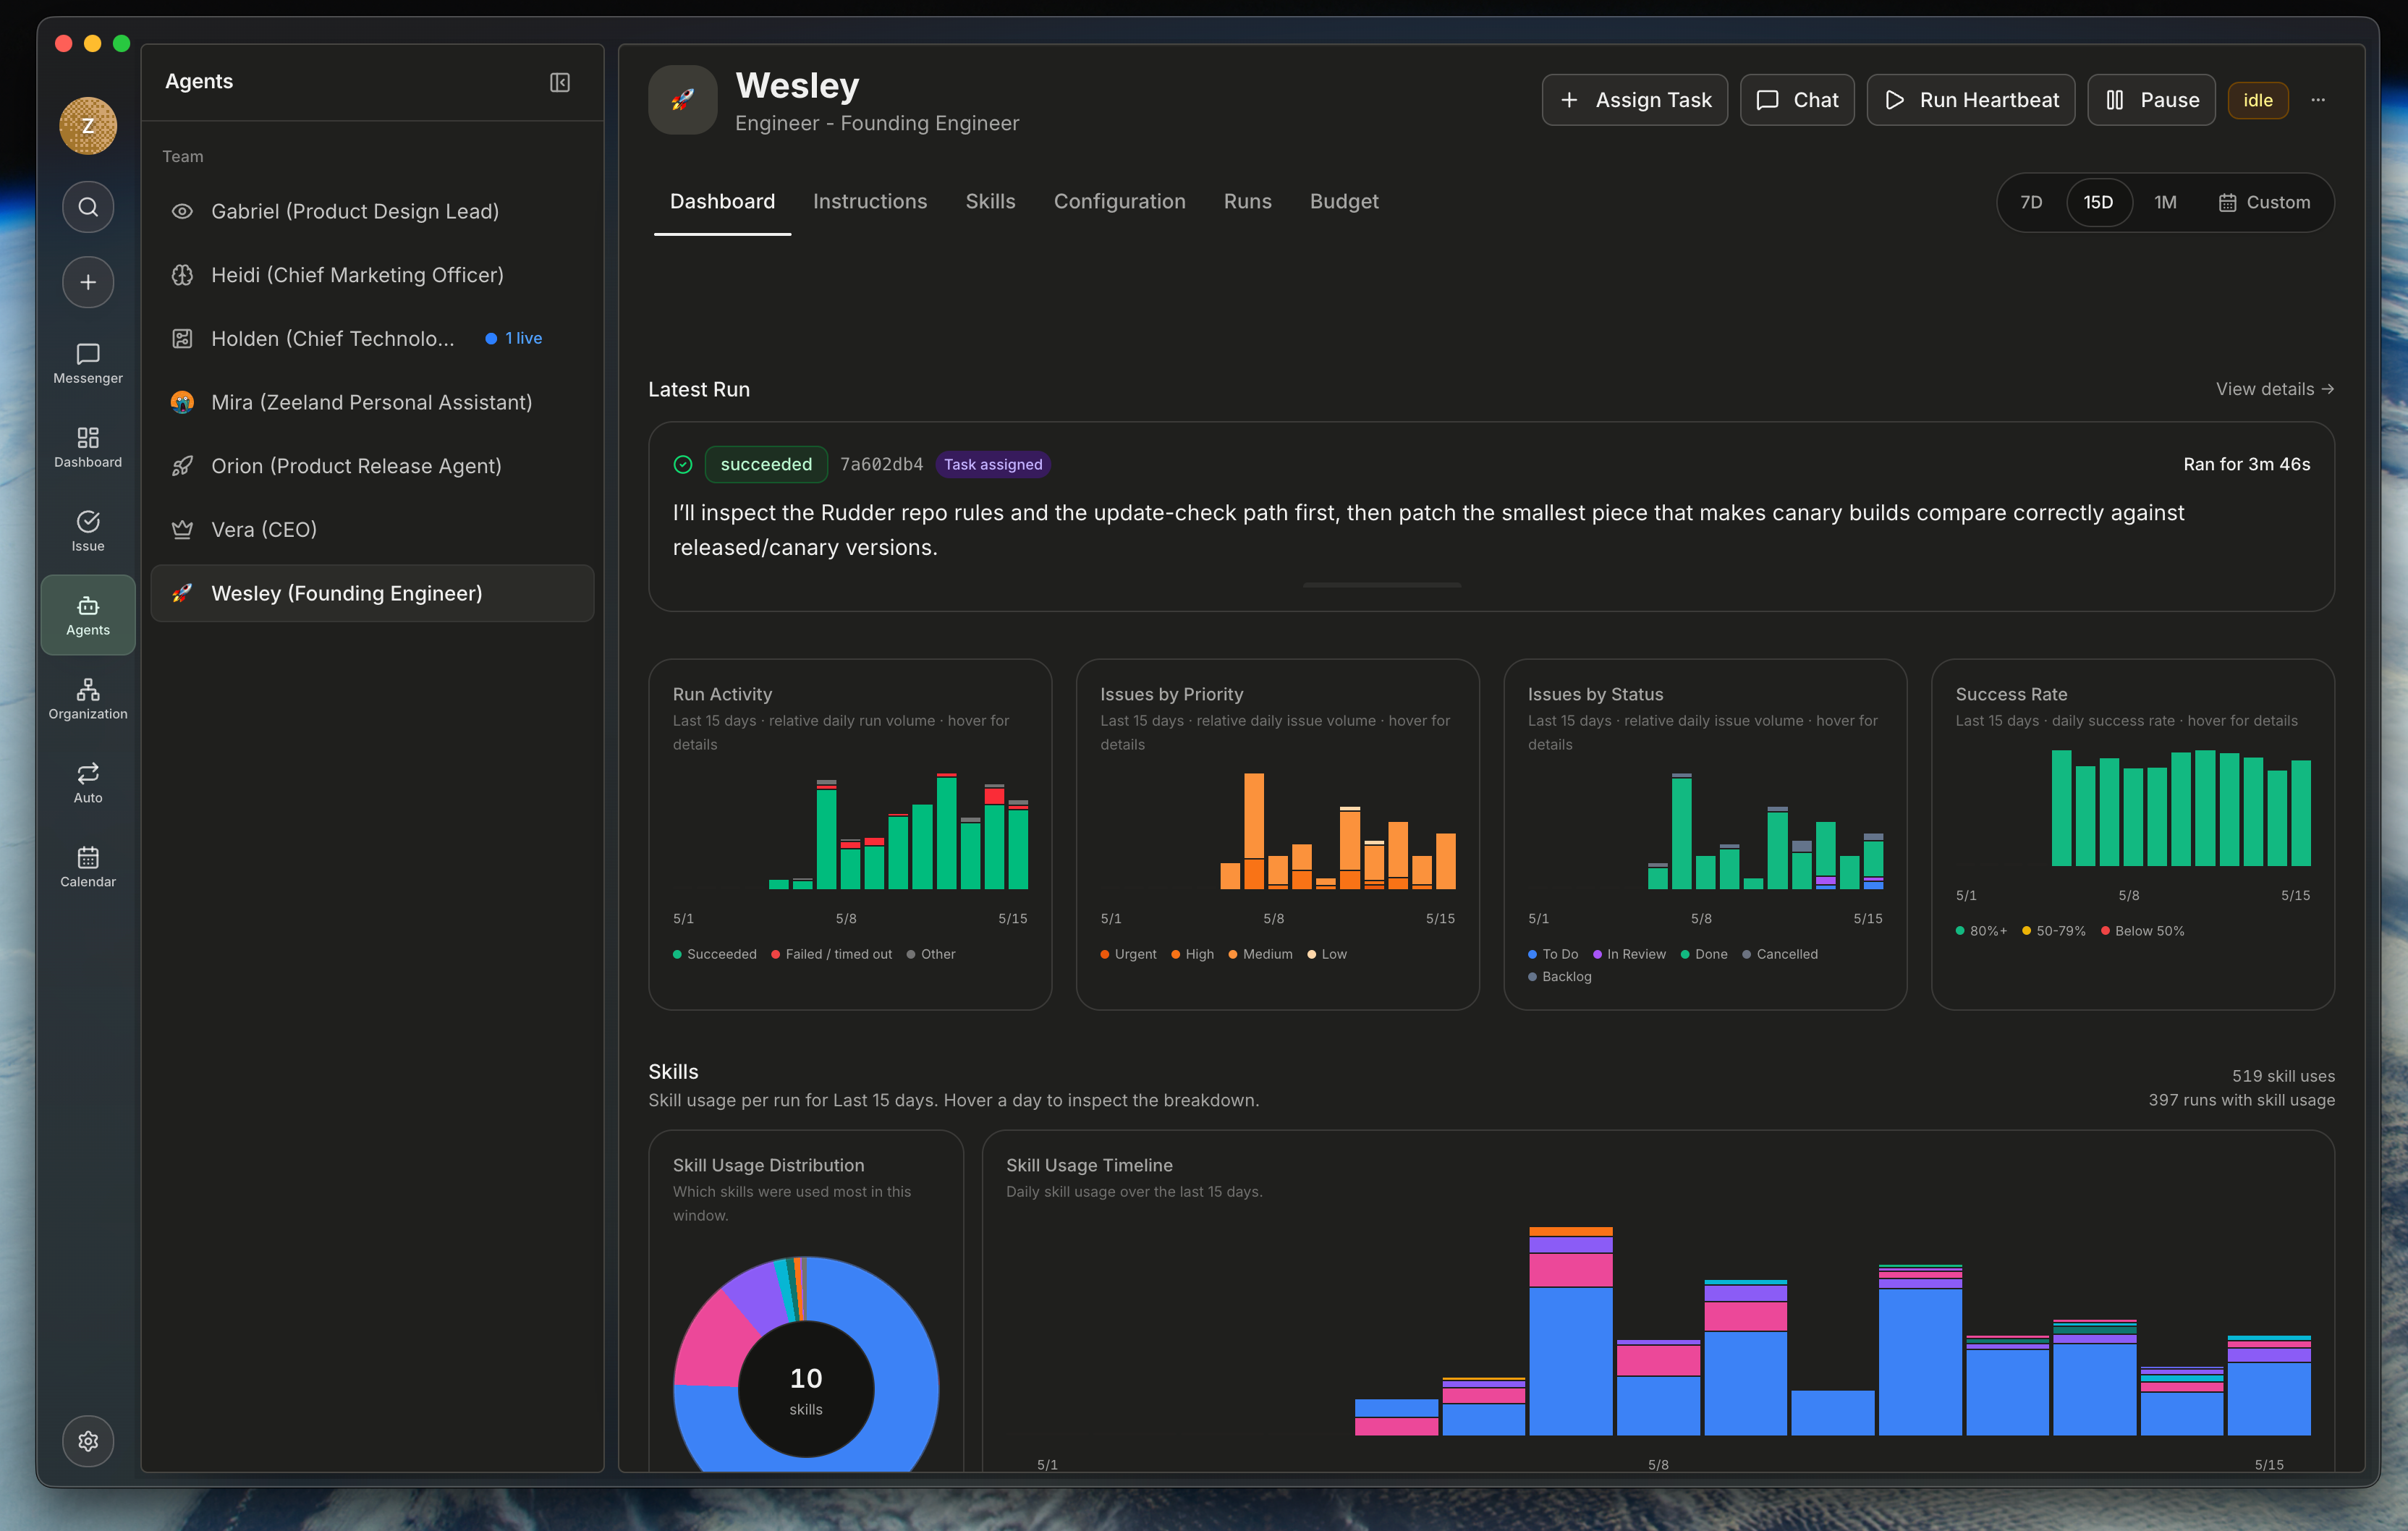The width and height of the screenshot is (2408, 1531).
Task: Click the 519 skill uses count
Action: [2283, 1076]
